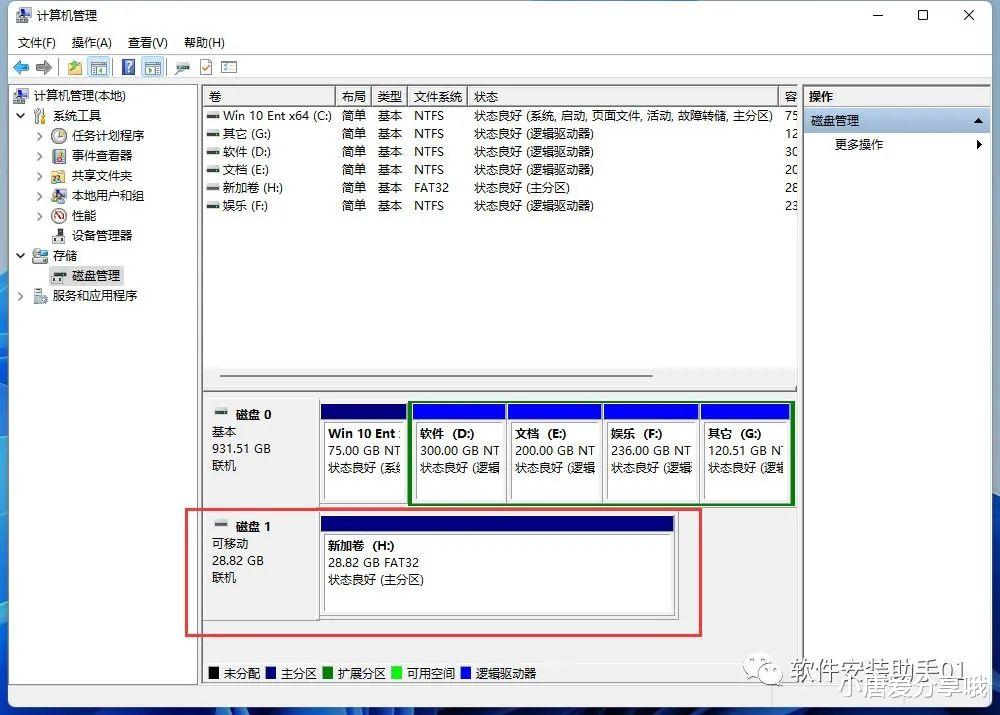Click the 存储 storage icon
The height and width of the screenshot is (715, 1000).
40,256
